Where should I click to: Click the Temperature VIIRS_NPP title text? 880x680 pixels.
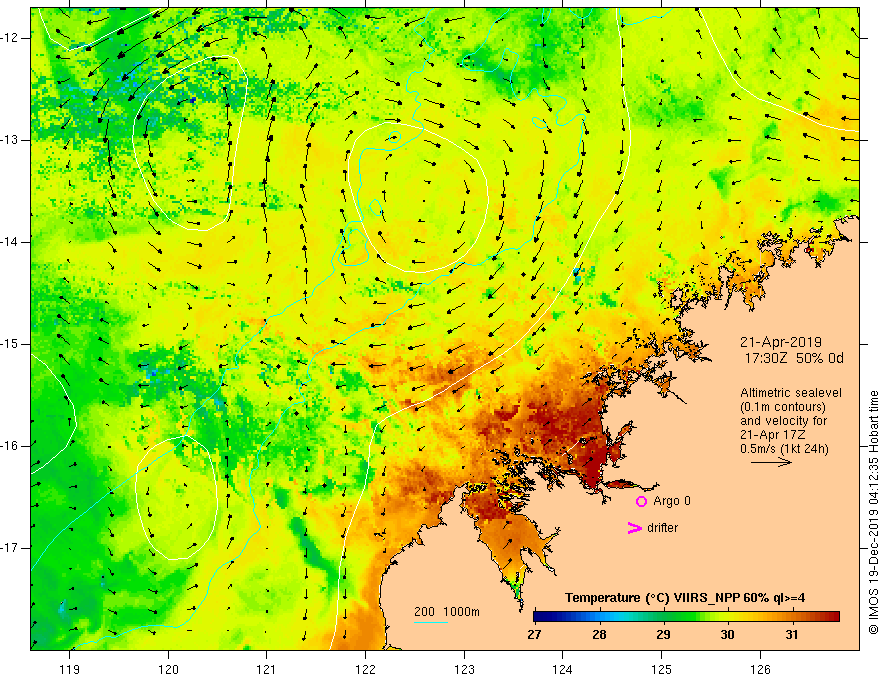685,598
